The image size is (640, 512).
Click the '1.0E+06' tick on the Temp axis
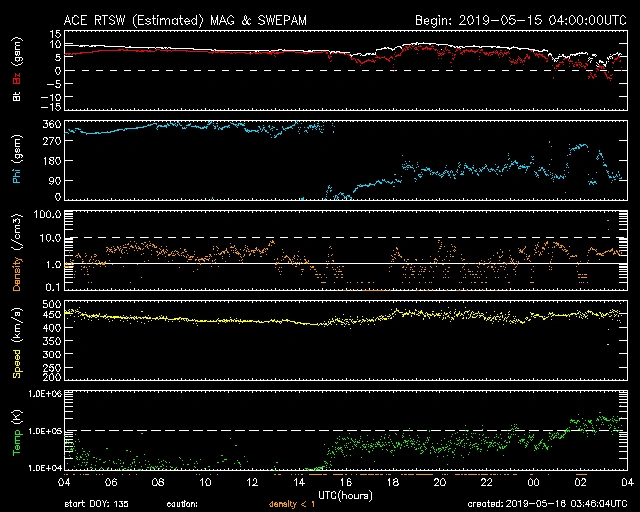point(45,394)
